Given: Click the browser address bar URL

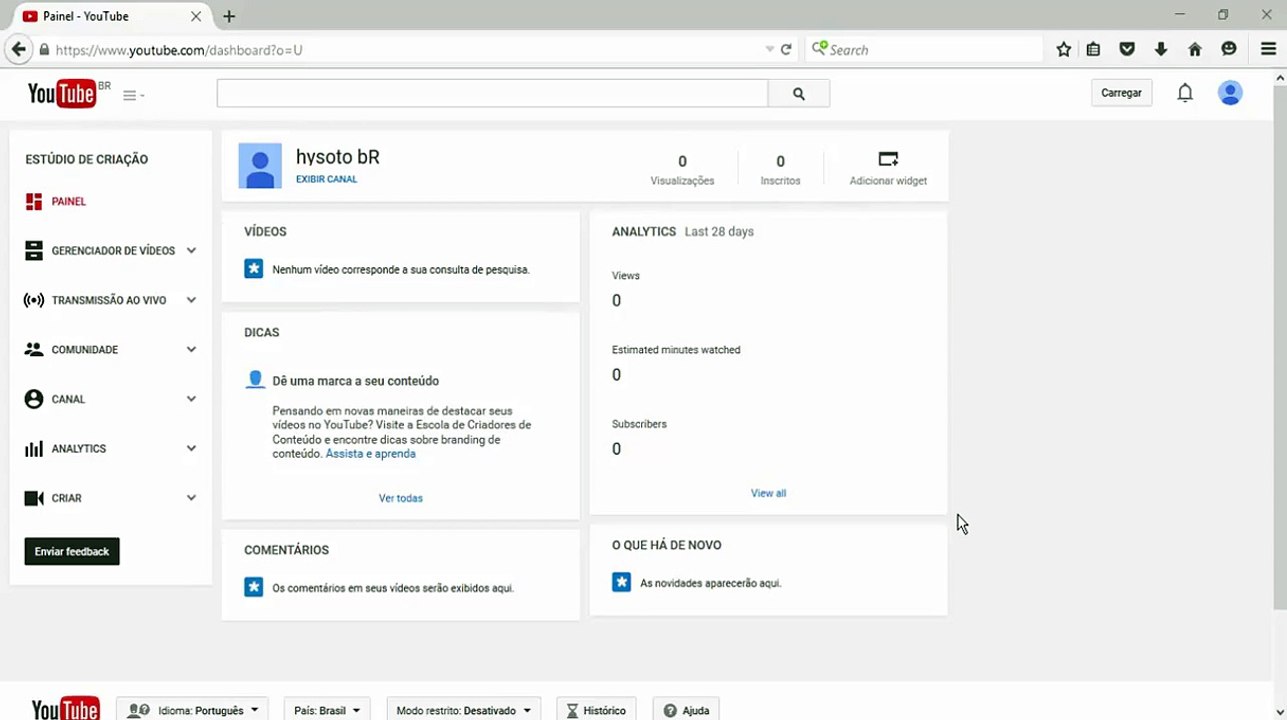Looking at the screenshot, I should 179,49.
